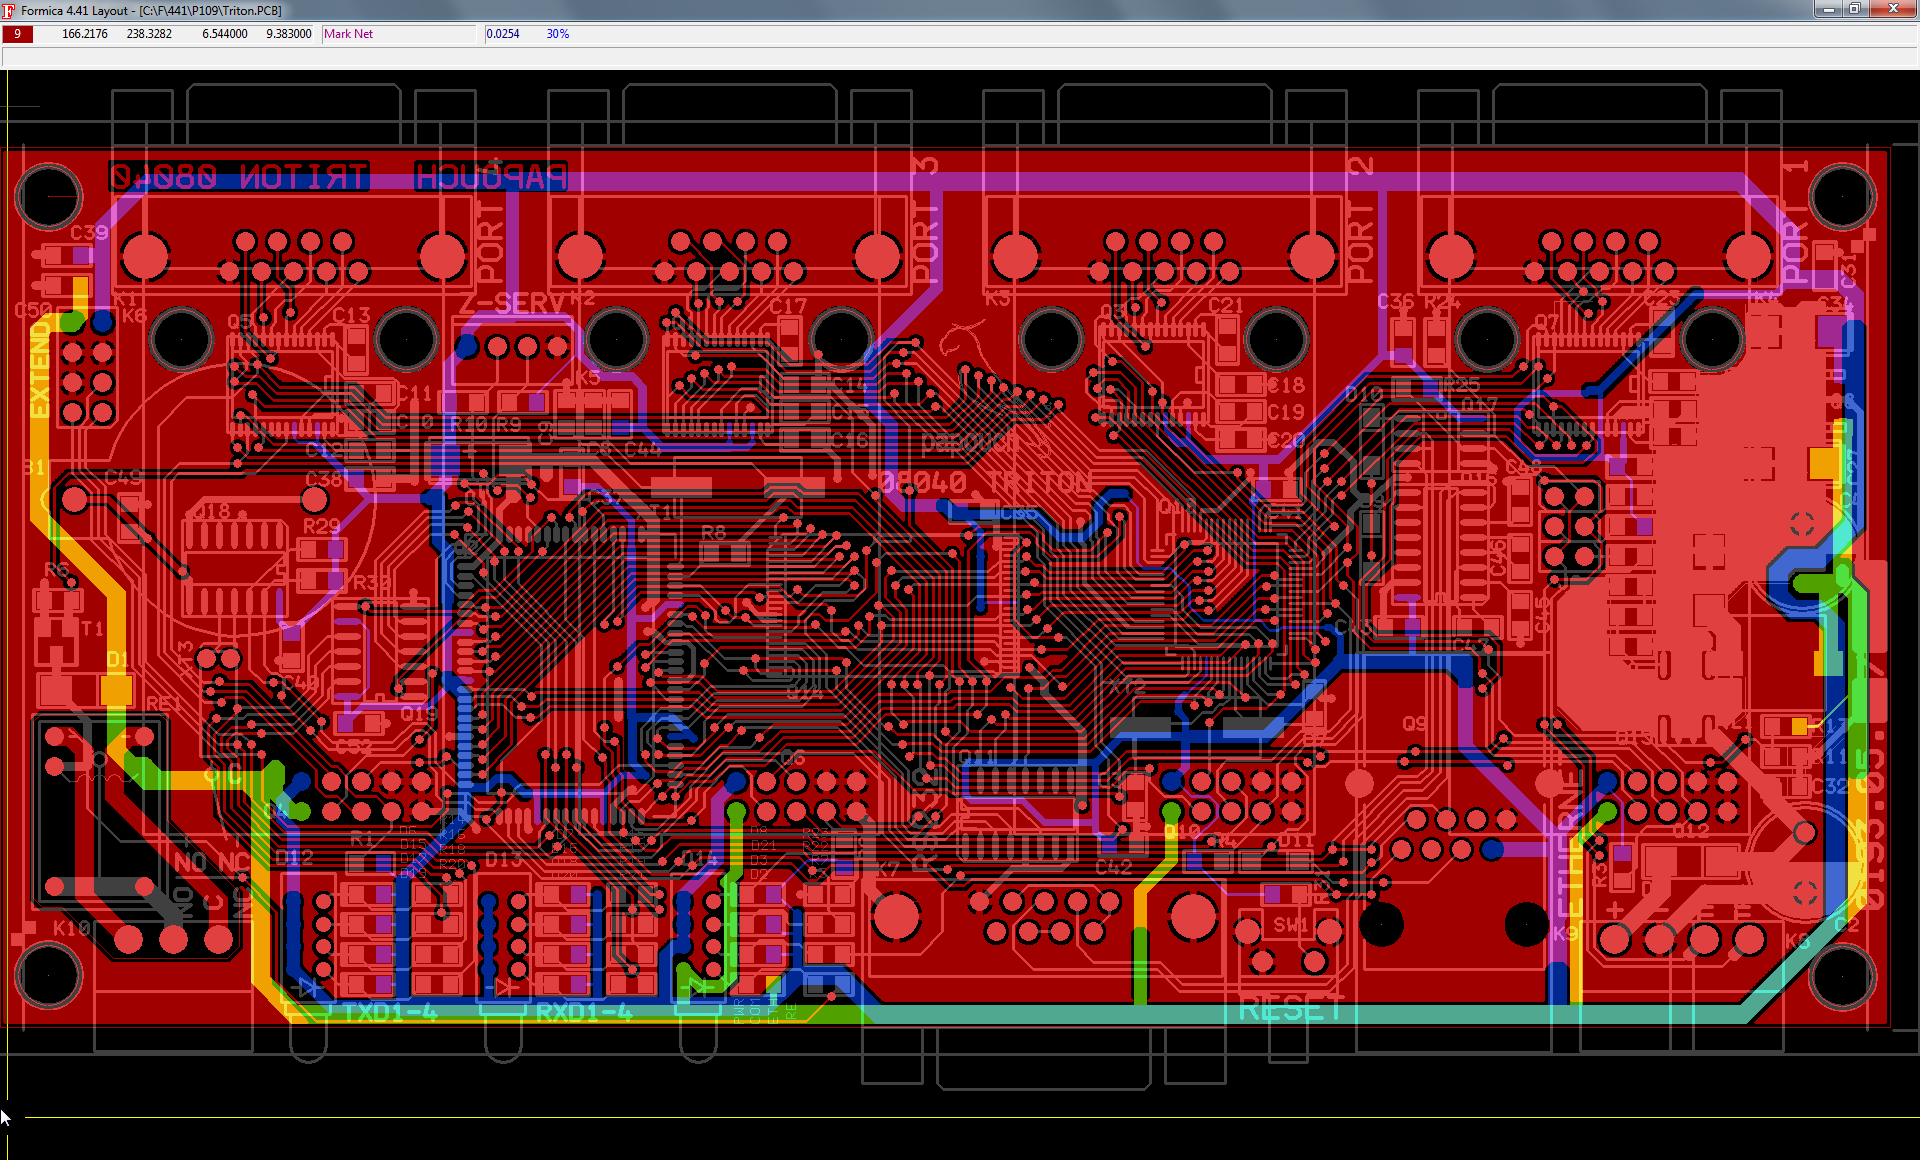This screenshot has width=1920, height=1160.
Task: Close the Formica Layout window
Action: point(1893,9)
